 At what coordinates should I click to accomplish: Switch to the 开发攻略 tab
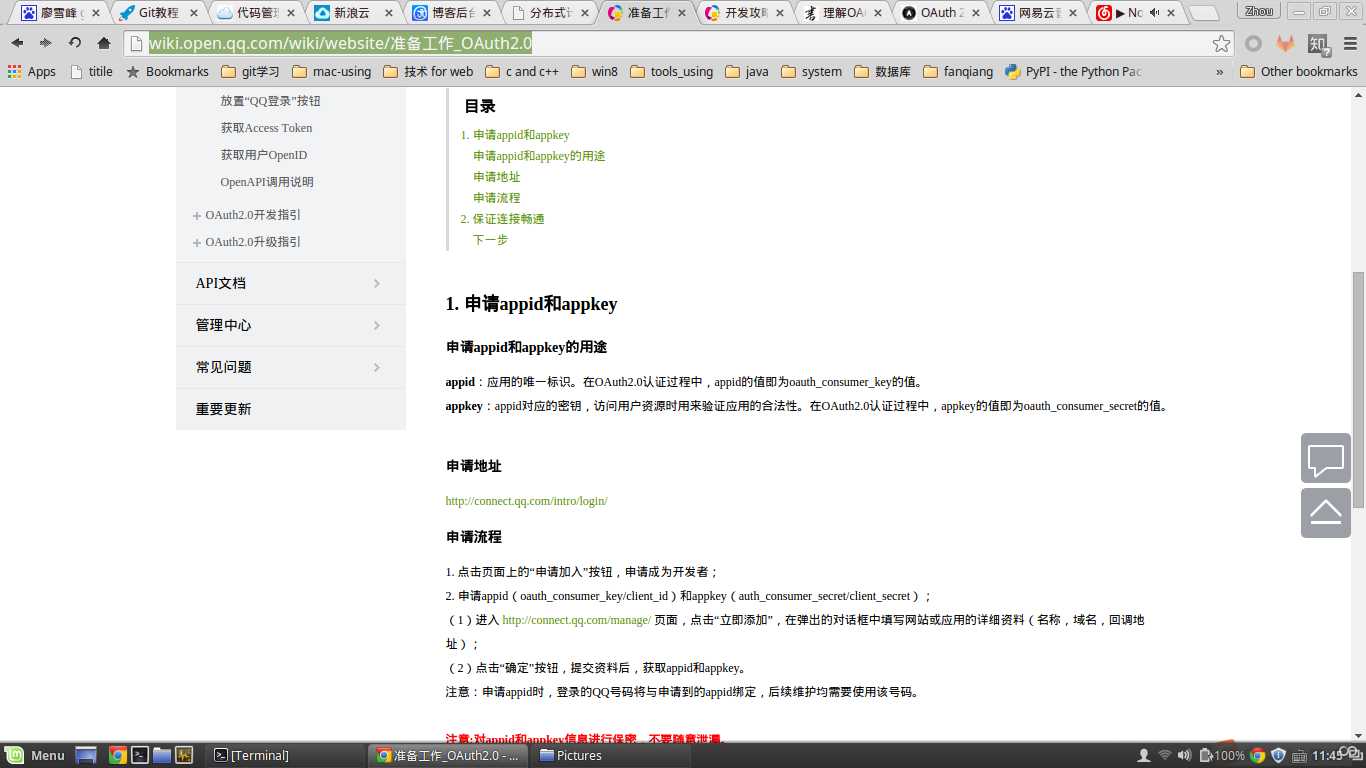(743, 13)
